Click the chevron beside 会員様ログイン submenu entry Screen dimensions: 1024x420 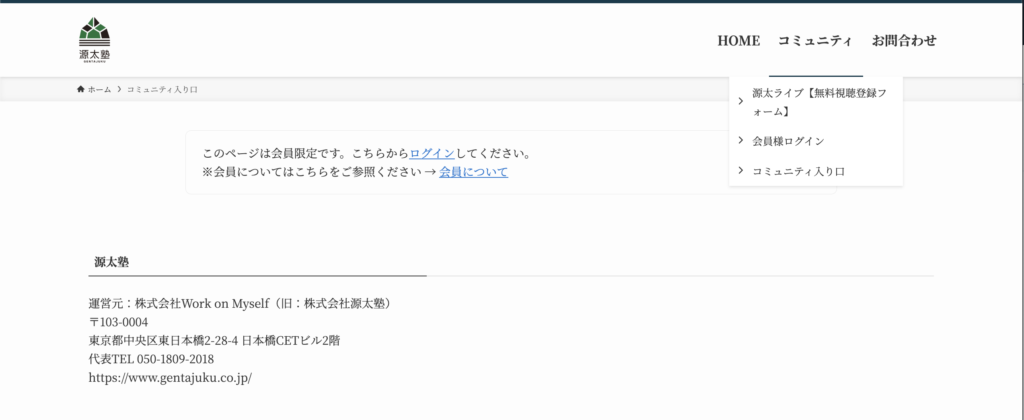click(x=740, y=141)
